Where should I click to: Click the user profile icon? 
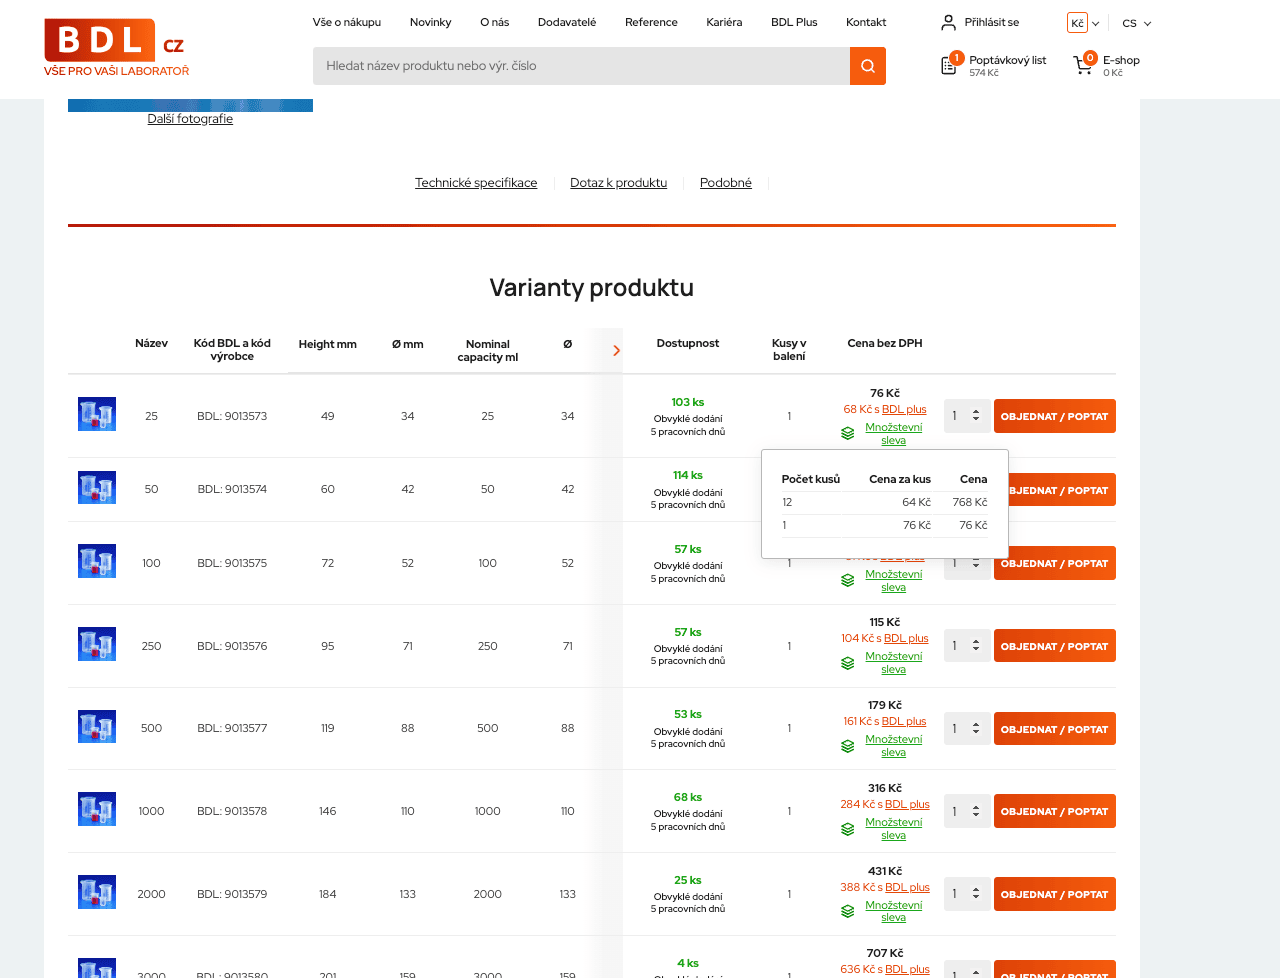coord(948,22)
